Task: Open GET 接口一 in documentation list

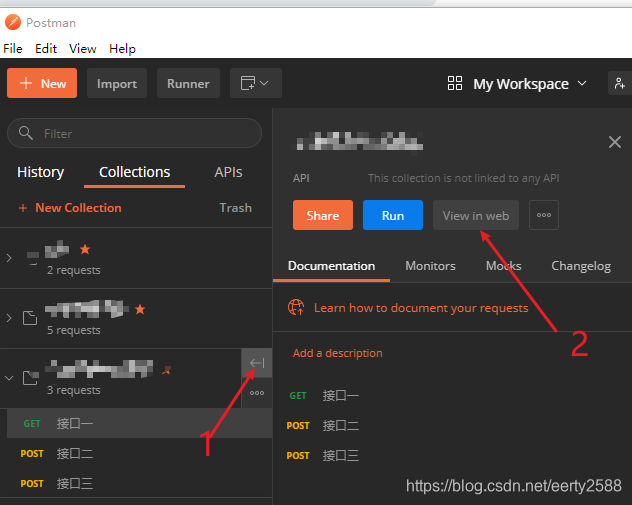Action: (324, 395)
